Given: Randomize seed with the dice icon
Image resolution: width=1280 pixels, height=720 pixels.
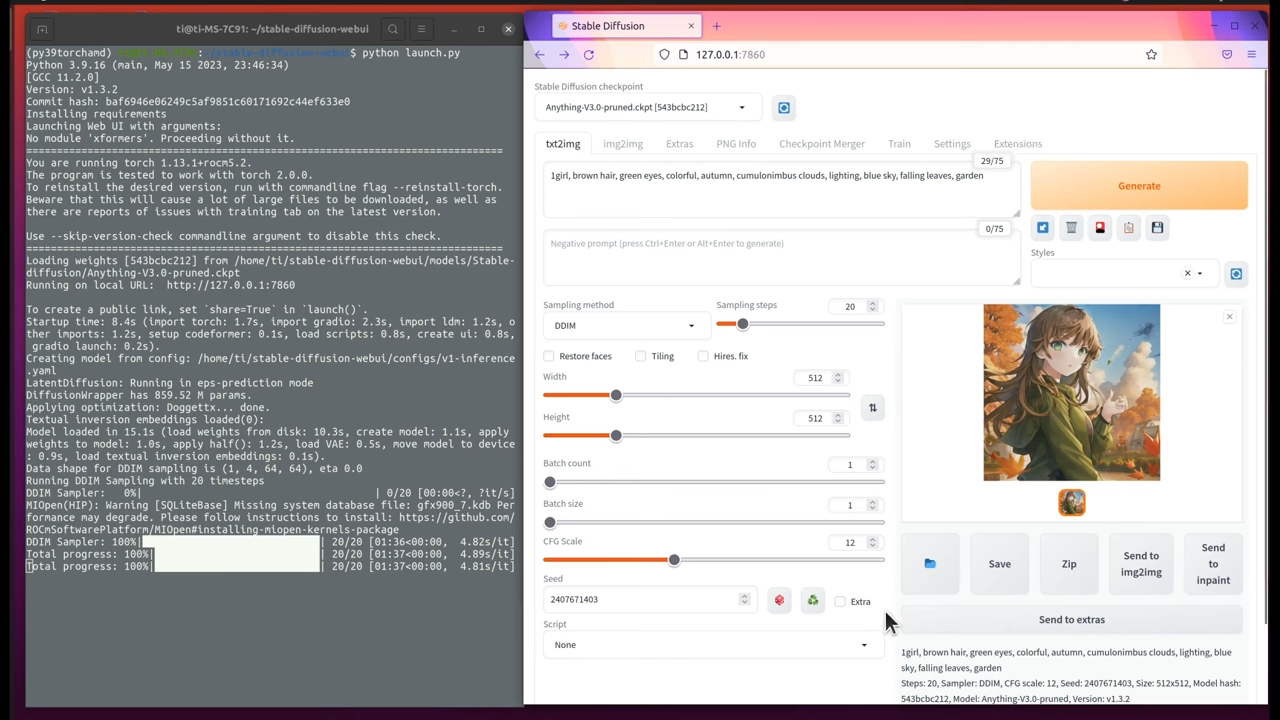Looking at the screenshot, I should pyautogui.click(x=779, y=601).
